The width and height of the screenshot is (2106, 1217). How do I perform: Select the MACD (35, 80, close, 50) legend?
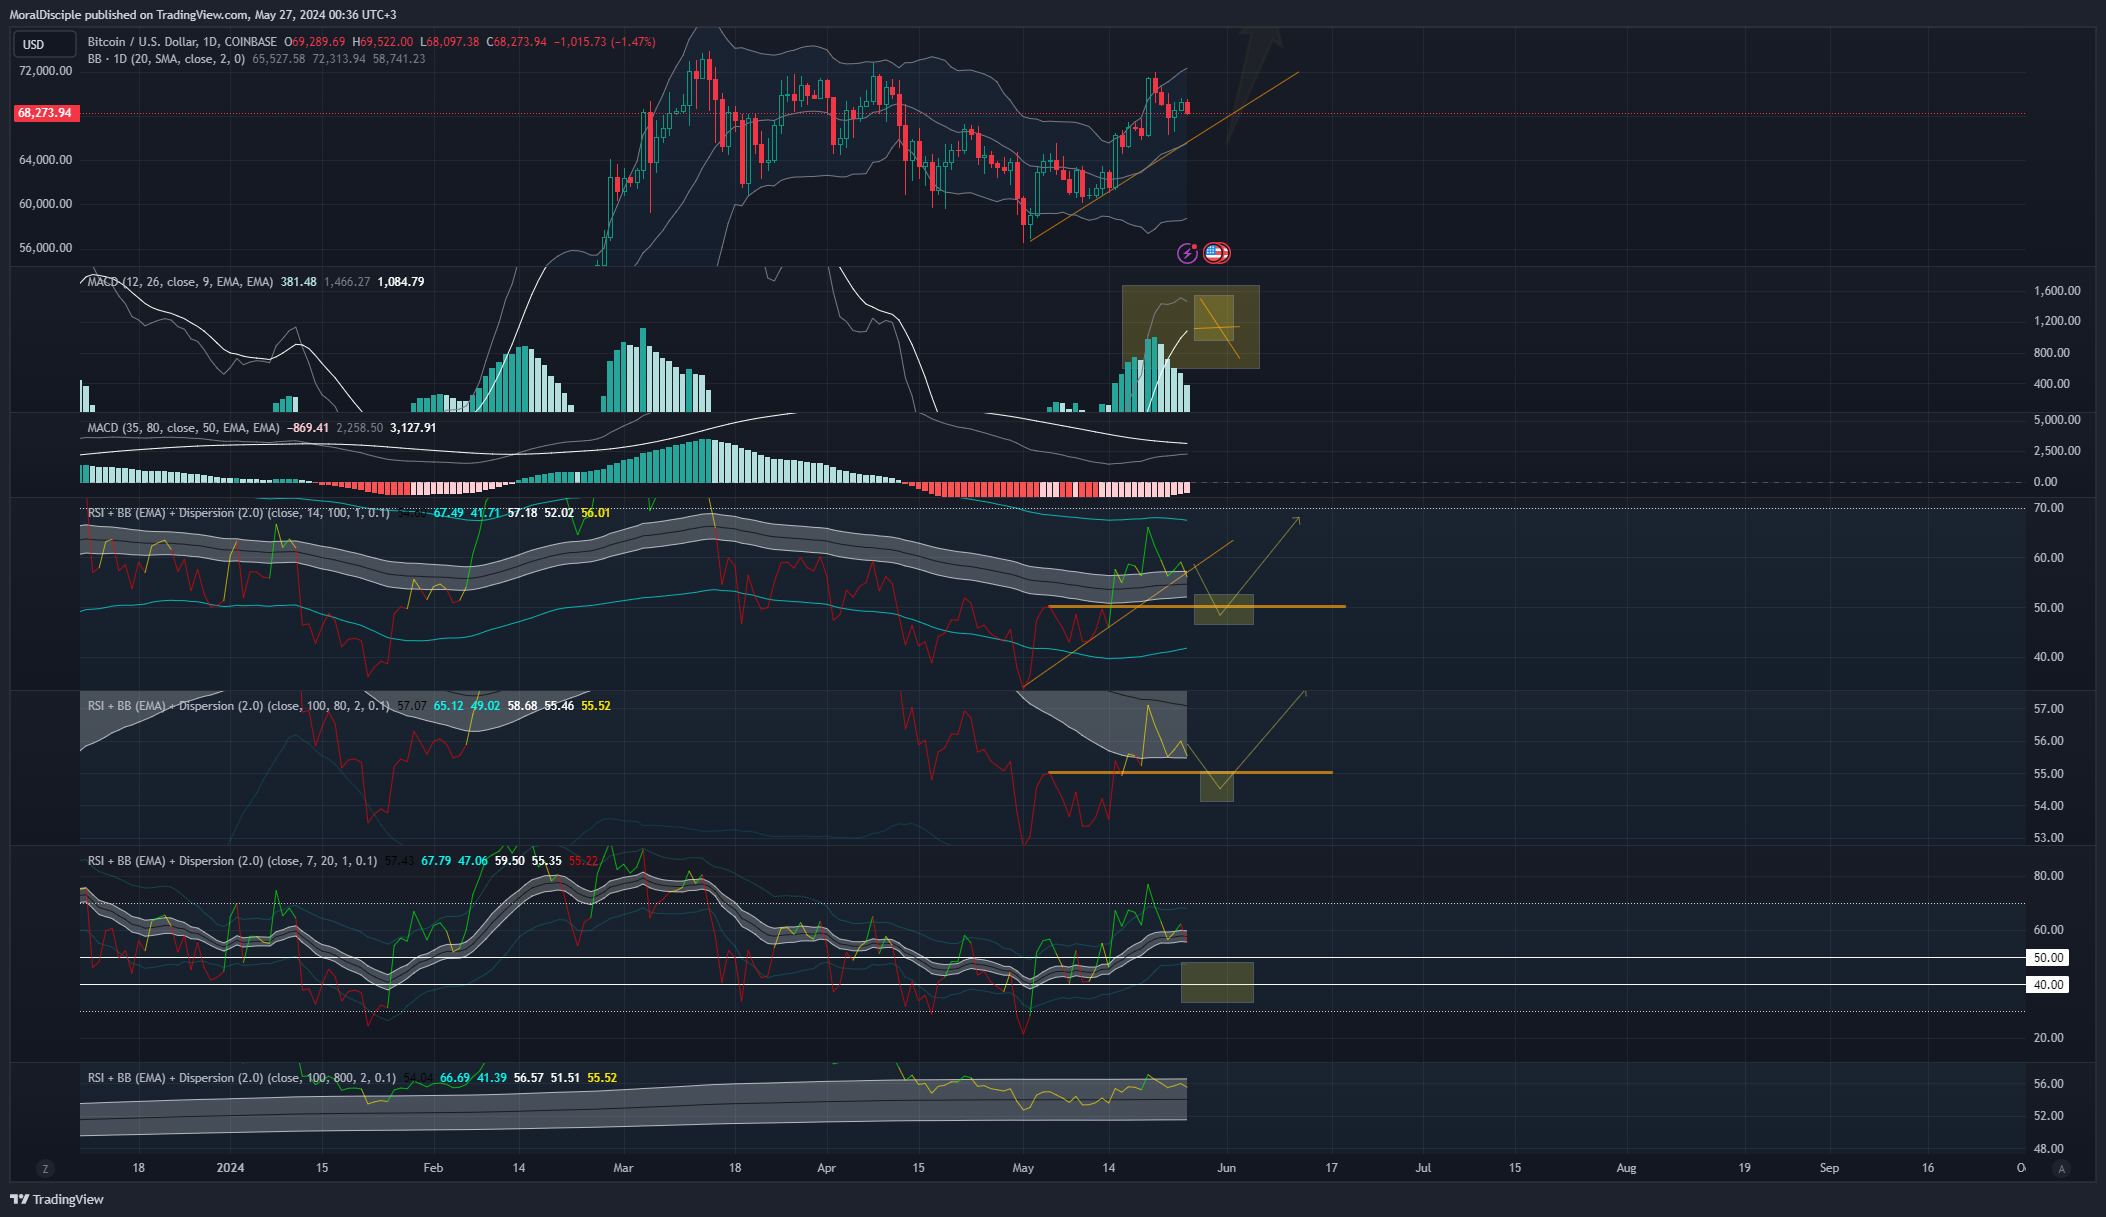tap(183, 428)
